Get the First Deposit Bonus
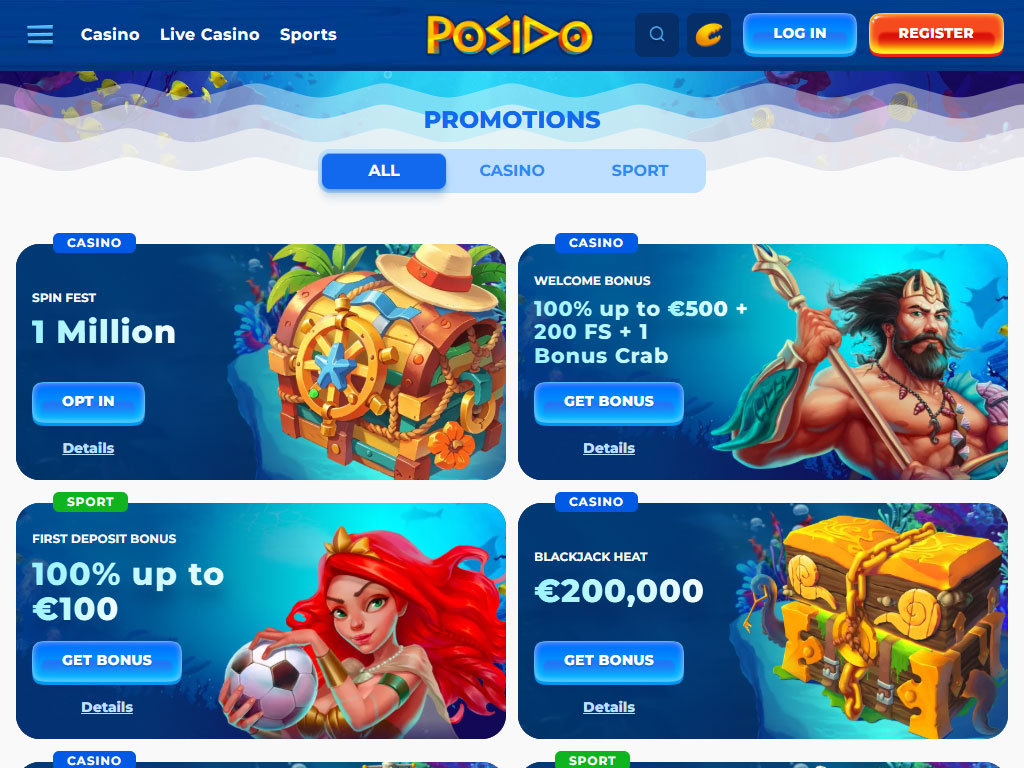 point(107,661)
